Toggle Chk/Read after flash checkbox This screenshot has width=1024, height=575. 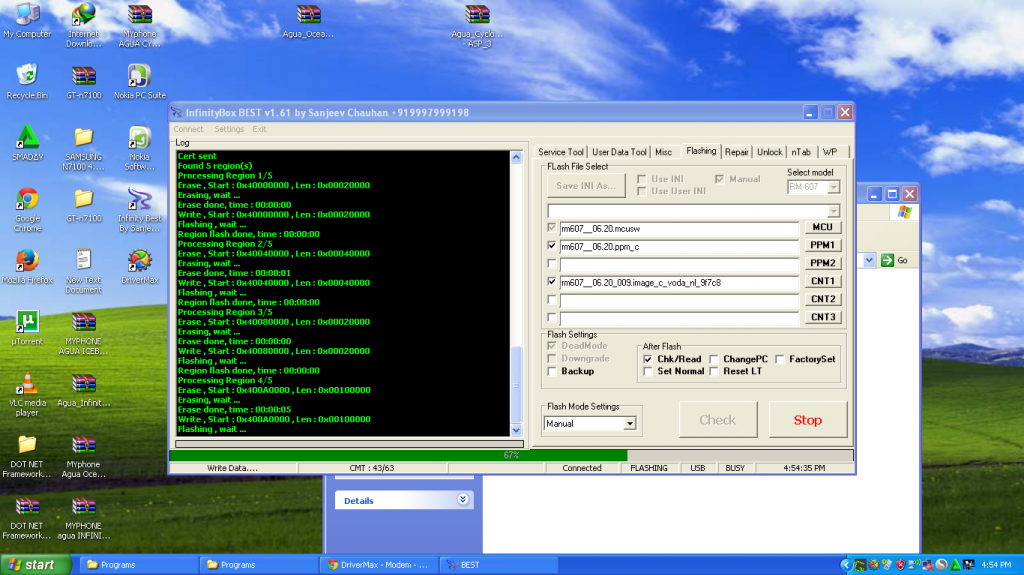[647, 359]
